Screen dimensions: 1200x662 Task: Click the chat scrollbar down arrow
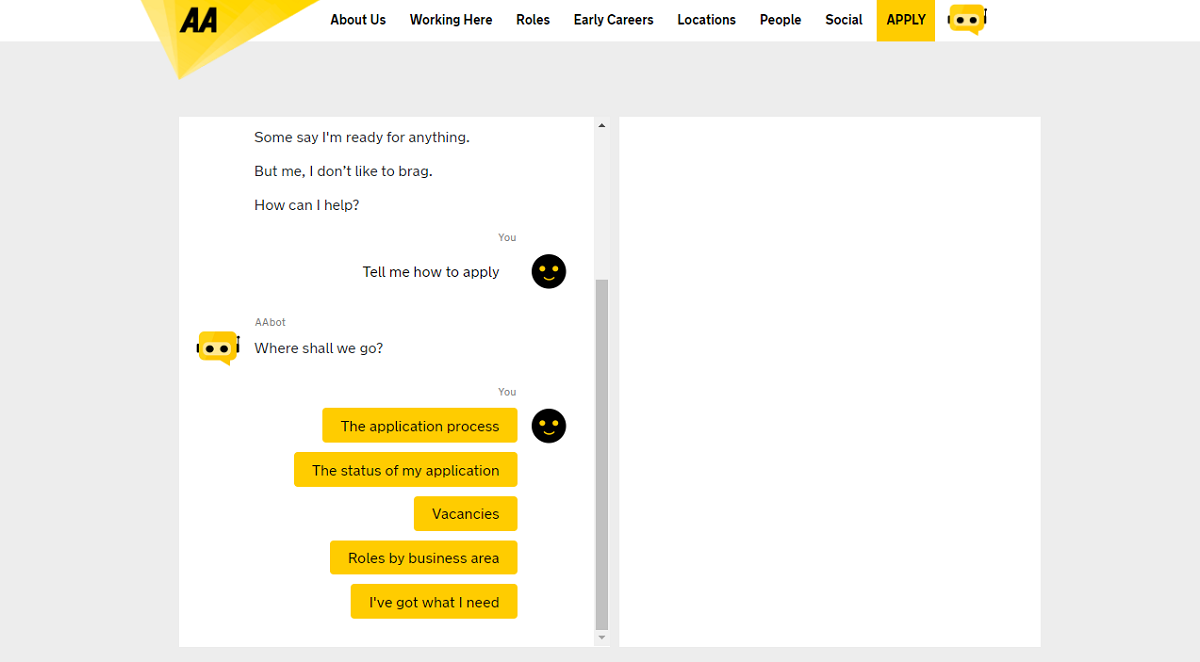pyautogui.click(x=601, y=637)
